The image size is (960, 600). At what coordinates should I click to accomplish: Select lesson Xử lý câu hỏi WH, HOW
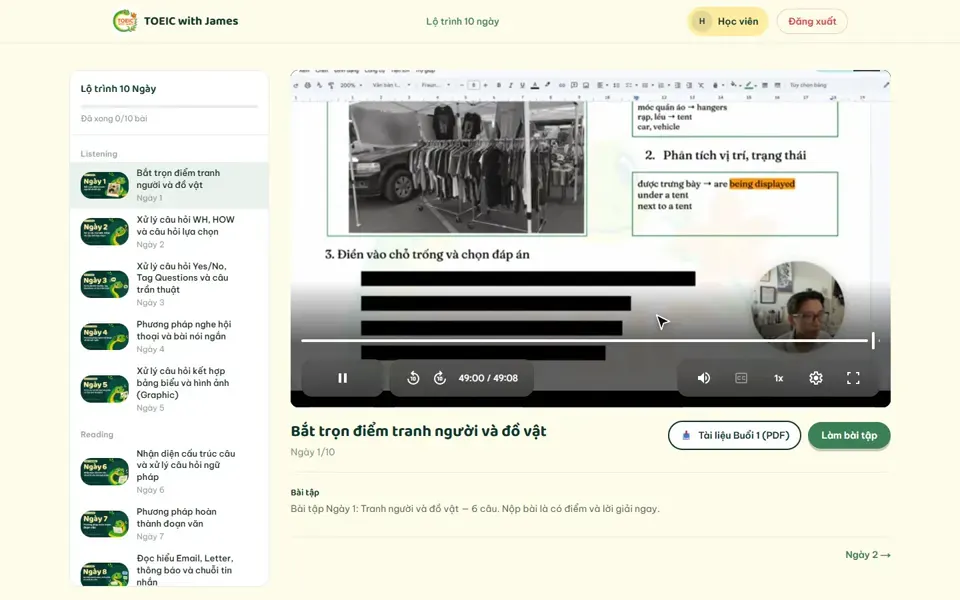click(x=170, y=231)
